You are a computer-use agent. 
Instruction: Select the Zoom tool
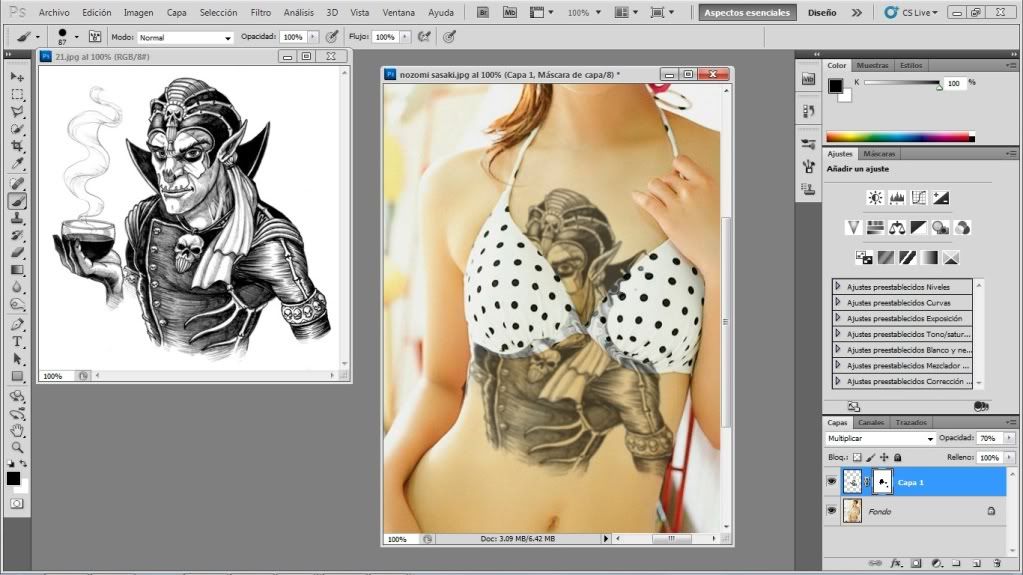pos(17,448)
